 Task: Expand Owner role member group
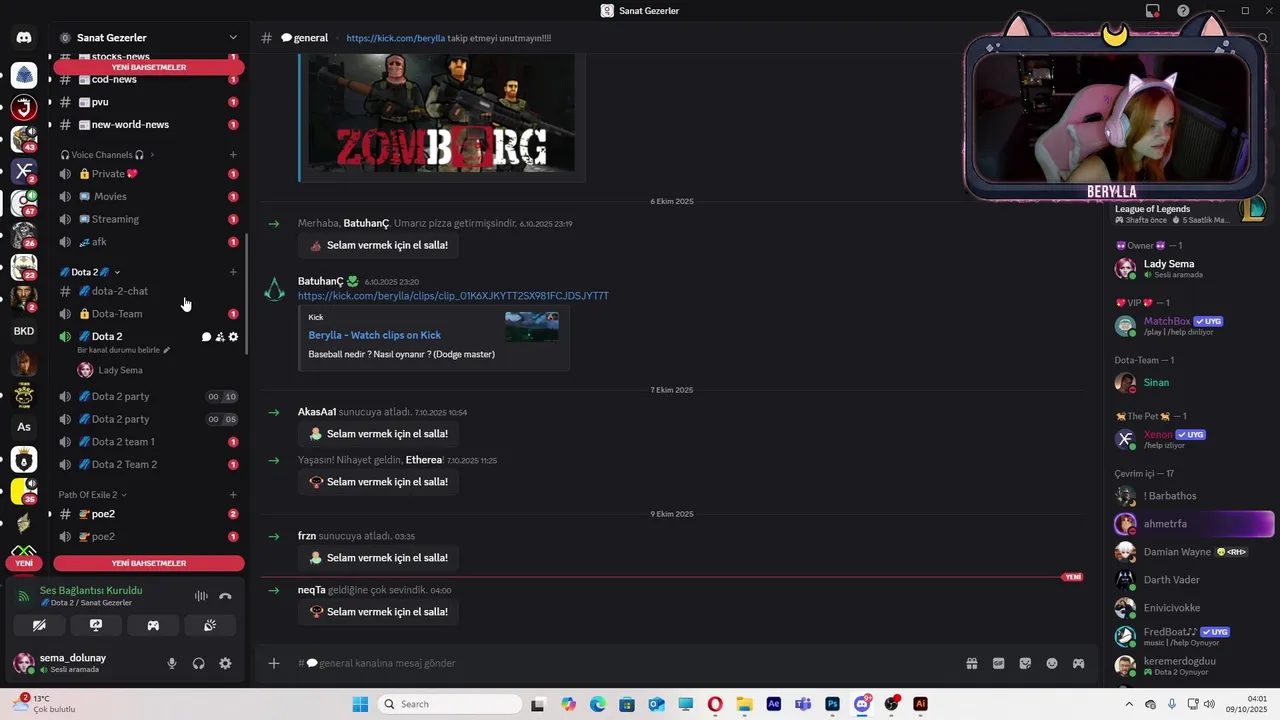pyautogui.click(x=1149, y=245)
